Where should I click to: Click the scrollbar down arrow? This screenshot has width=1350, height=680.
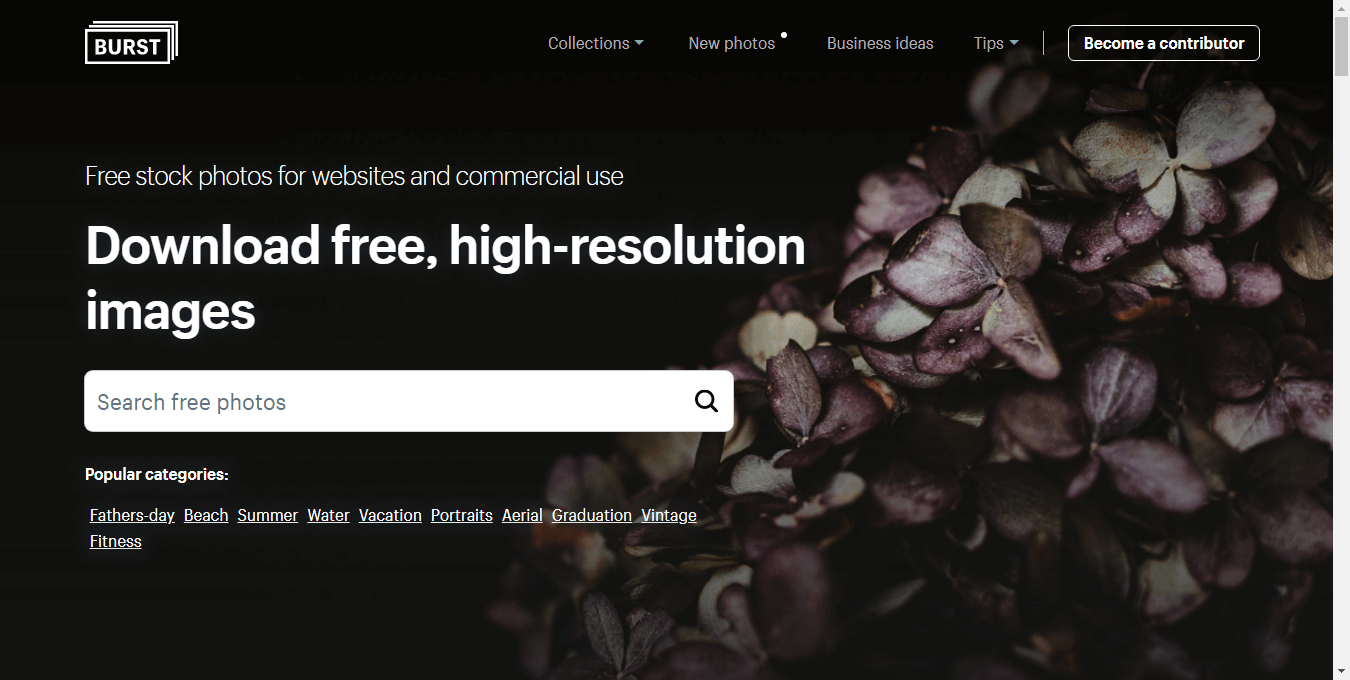(1341, 670)
